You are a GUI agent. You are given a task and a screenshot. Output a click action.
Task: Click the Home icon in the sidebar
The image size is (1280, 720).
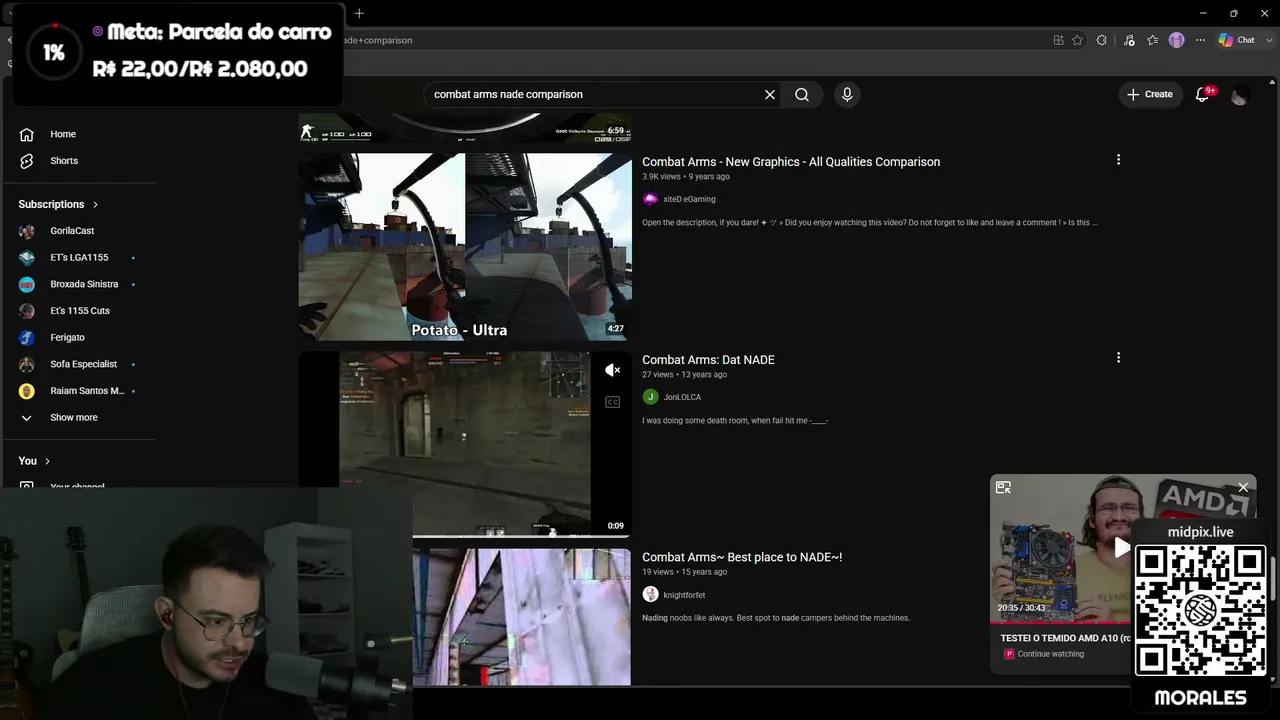pyautogui.click(x=27, y=134)
